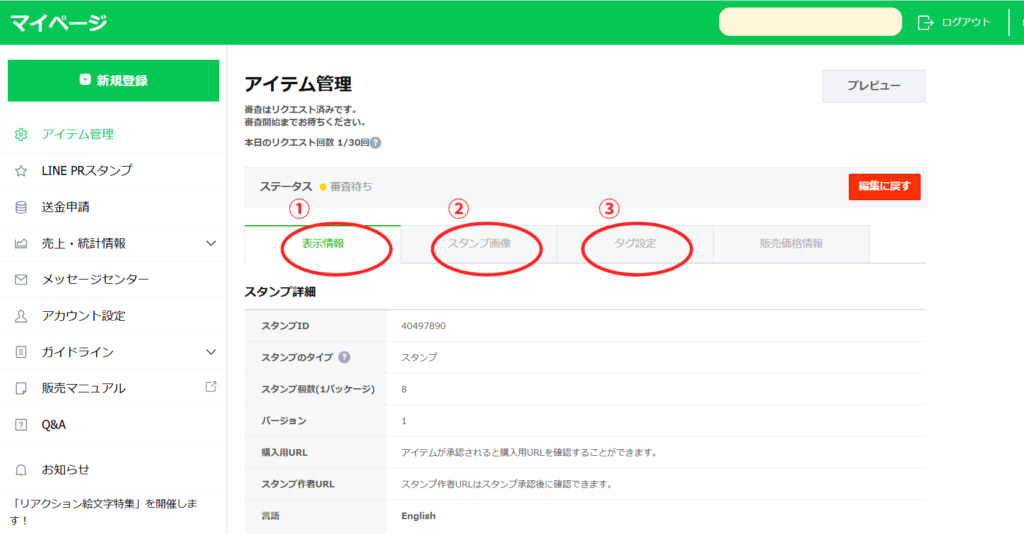Viewport: 1024px width, 534px height.
Task: Open ガイドライン menu item
Action: click(78, 352)
